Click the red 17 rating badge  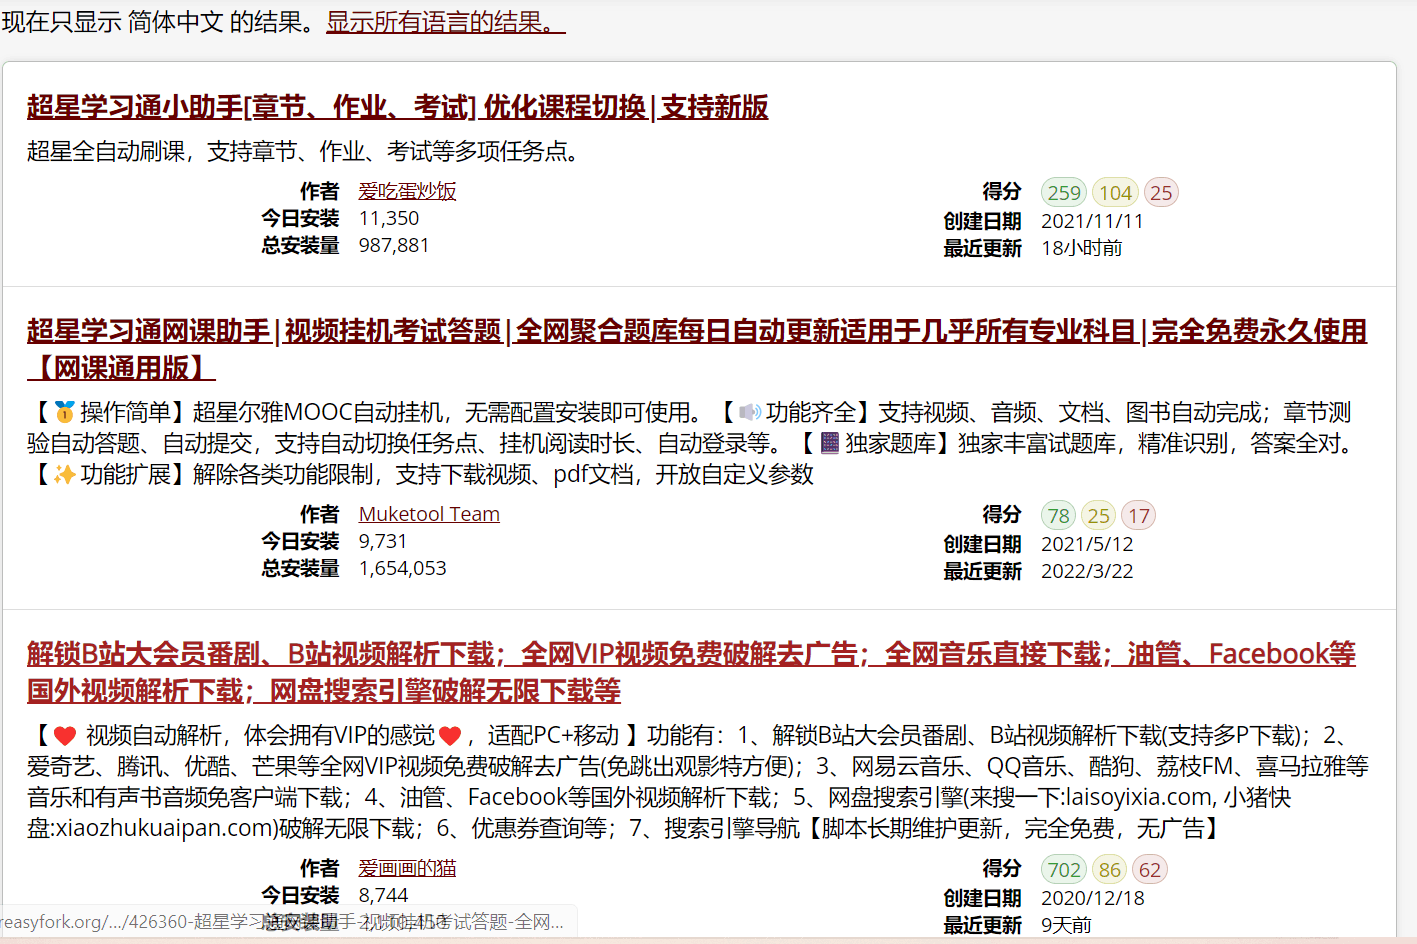tap(1138, 515)
